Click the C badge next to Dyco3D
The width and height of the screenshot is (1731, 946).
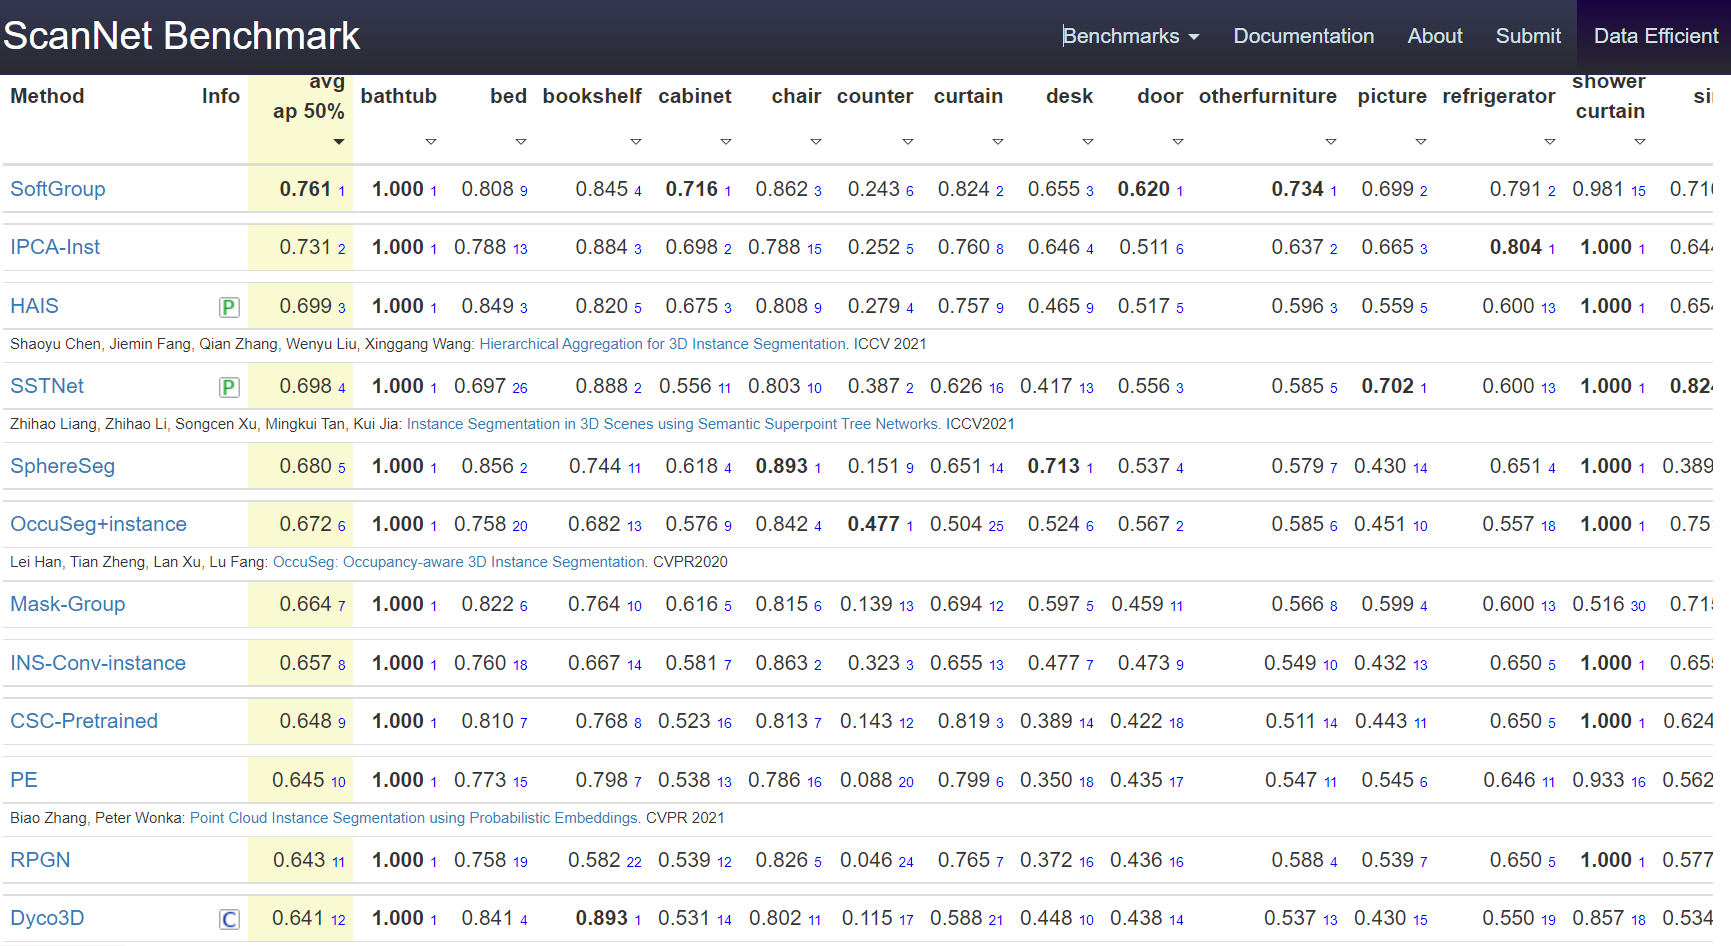coord(229,919)
